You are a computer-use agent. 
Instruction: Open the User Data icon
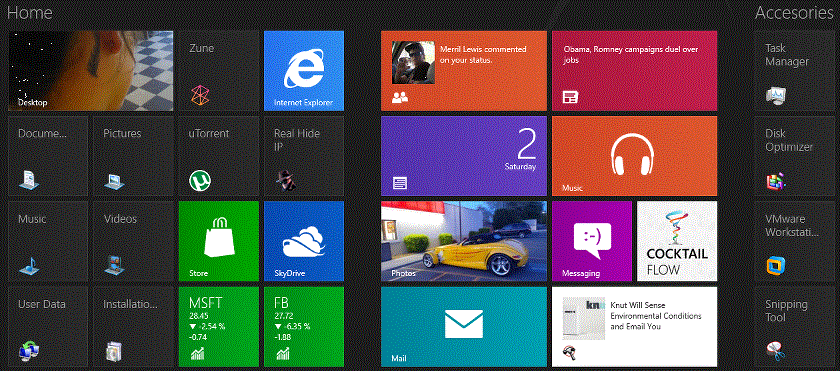click(x=29, y=351)
